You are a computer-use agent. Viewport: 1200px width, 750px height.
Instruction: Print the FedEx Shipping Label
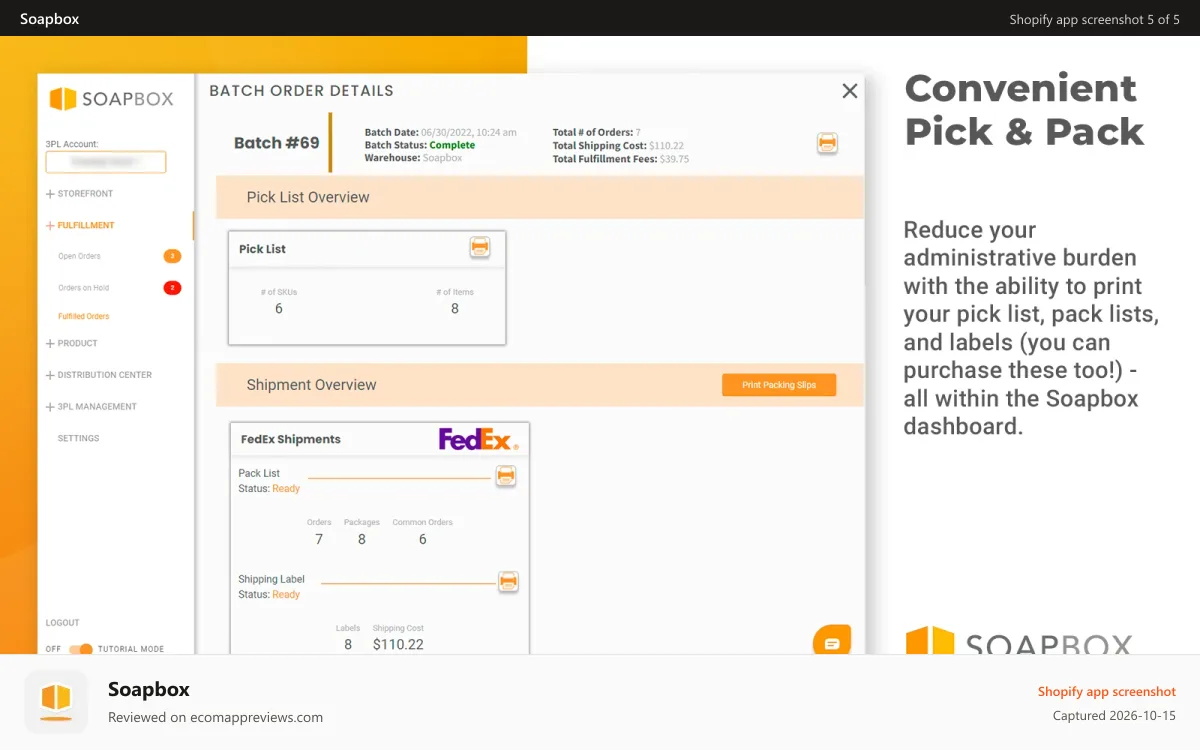(x=508, y=581)
